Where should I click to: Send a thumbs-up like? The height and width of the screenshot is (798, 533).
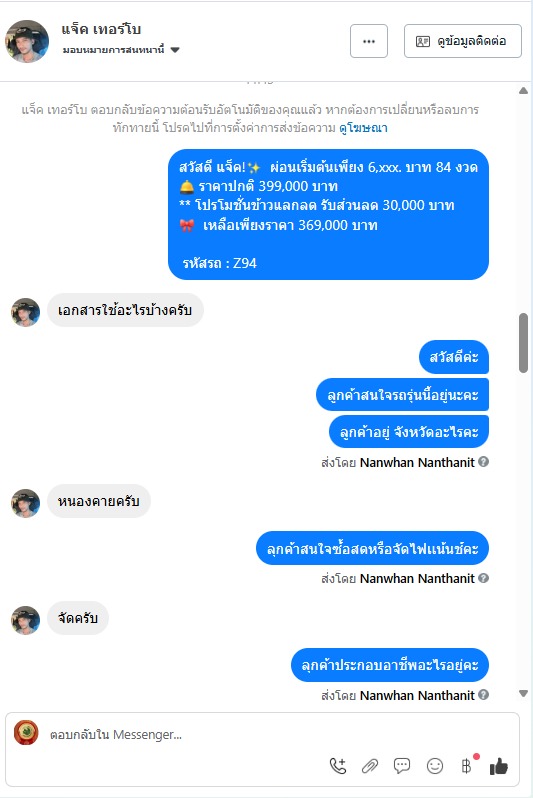click(x=498, y=766)
